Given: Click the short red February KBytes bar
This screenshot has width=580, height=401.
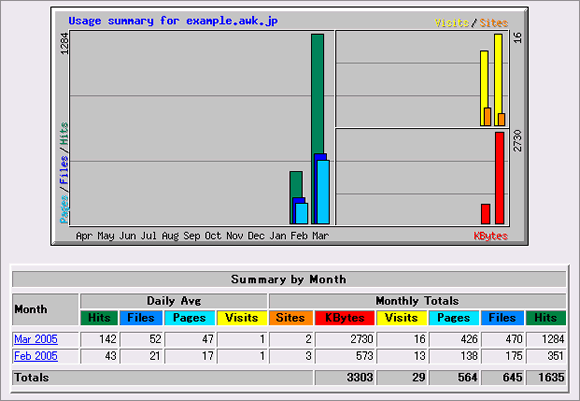Looking at the screenshot, I should coord(486,214).
